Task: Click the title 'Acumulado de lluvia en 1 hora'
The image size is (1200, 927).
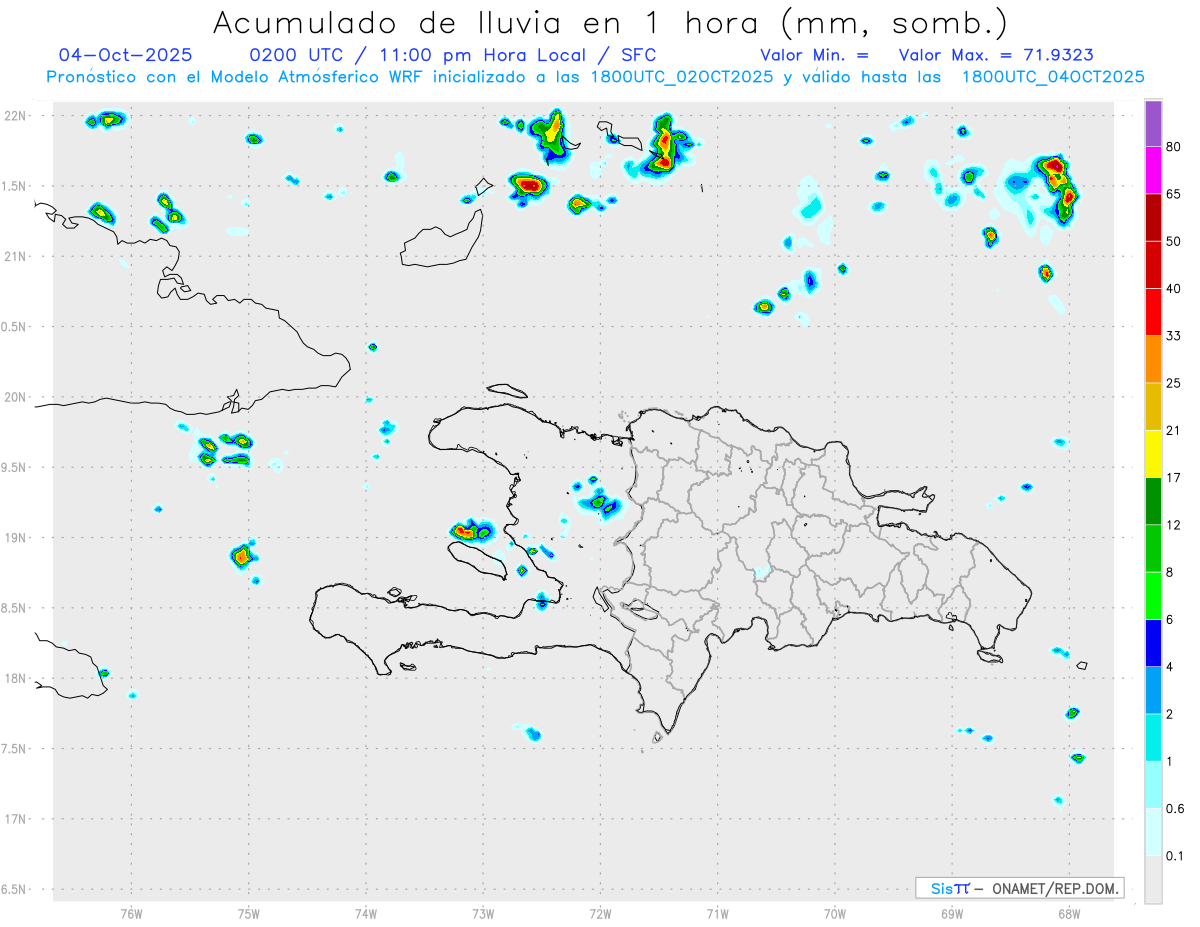Action: 489,22
